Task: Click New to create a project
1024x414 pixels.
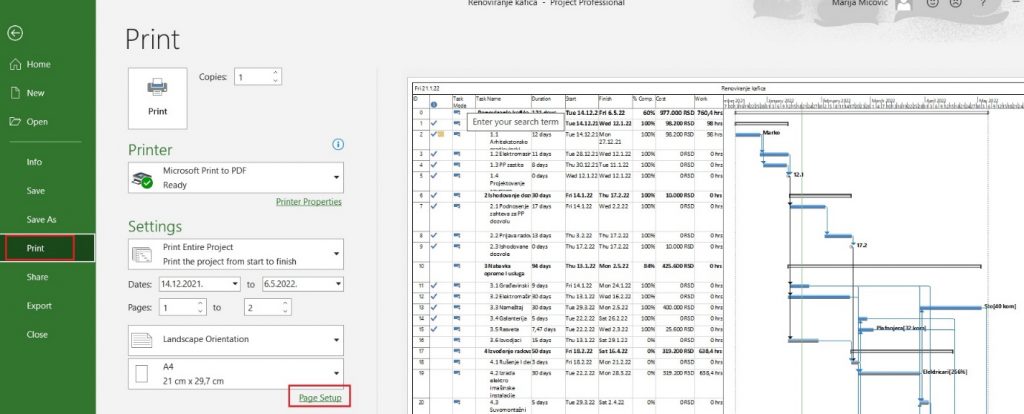Action: click(35, 93)
